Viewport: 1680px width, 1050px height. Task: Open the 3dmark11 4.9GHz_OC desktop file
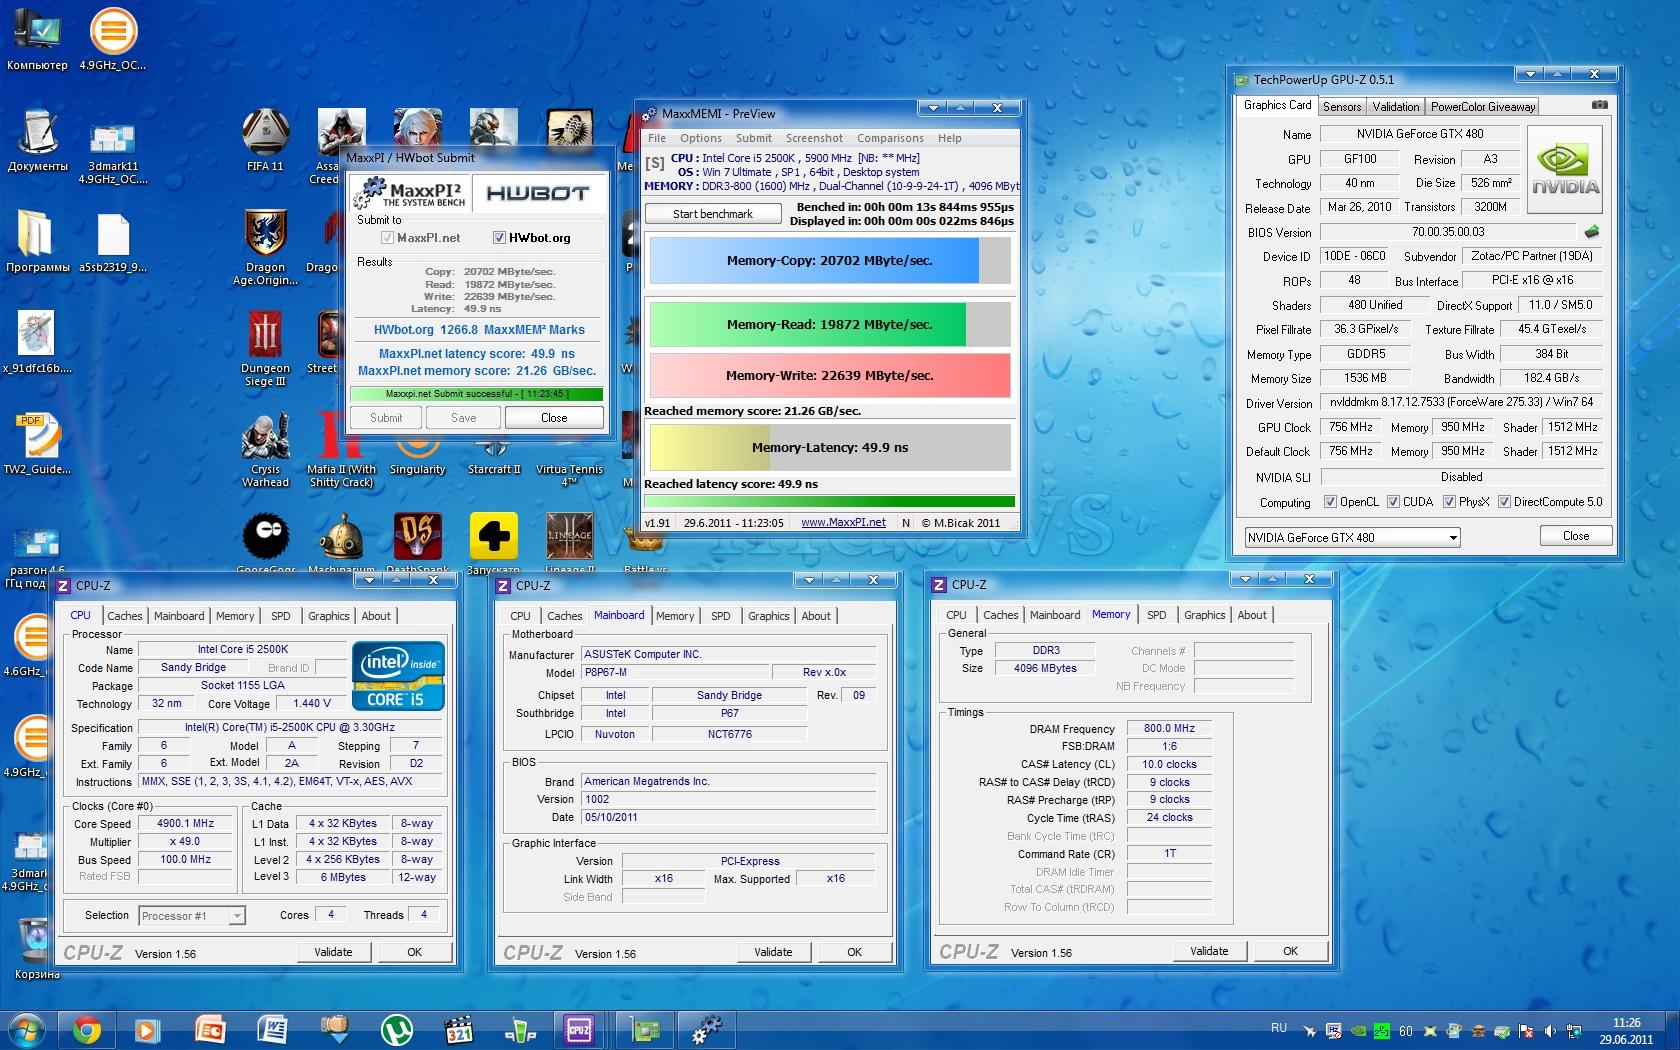[x=113, y=153]
